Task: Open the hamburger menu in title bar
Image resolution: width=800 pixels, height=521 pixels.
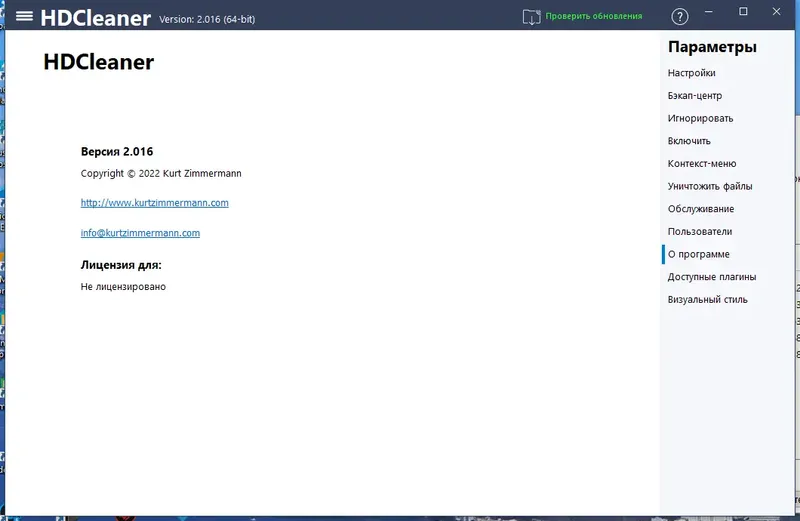Action: [x=24, y=16]
